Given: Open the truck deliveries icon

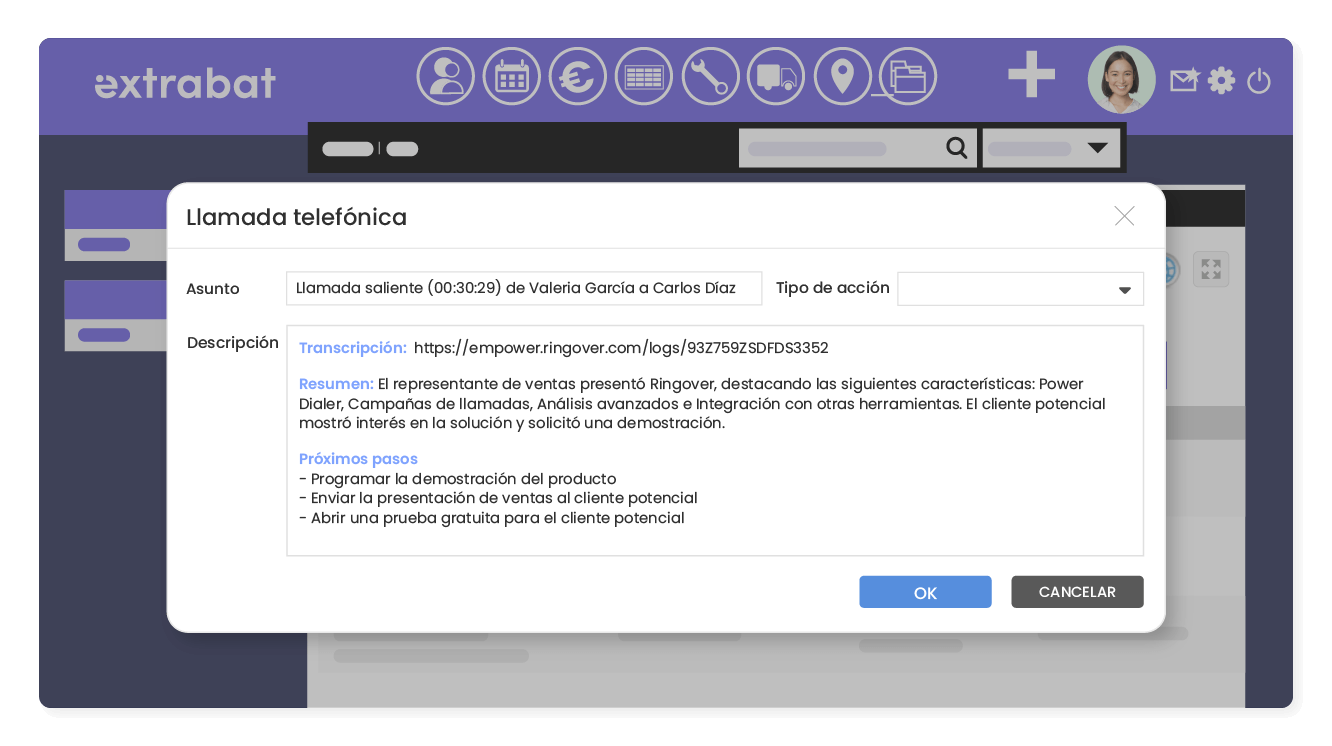Looking at the screenshot, I should 776,75.
